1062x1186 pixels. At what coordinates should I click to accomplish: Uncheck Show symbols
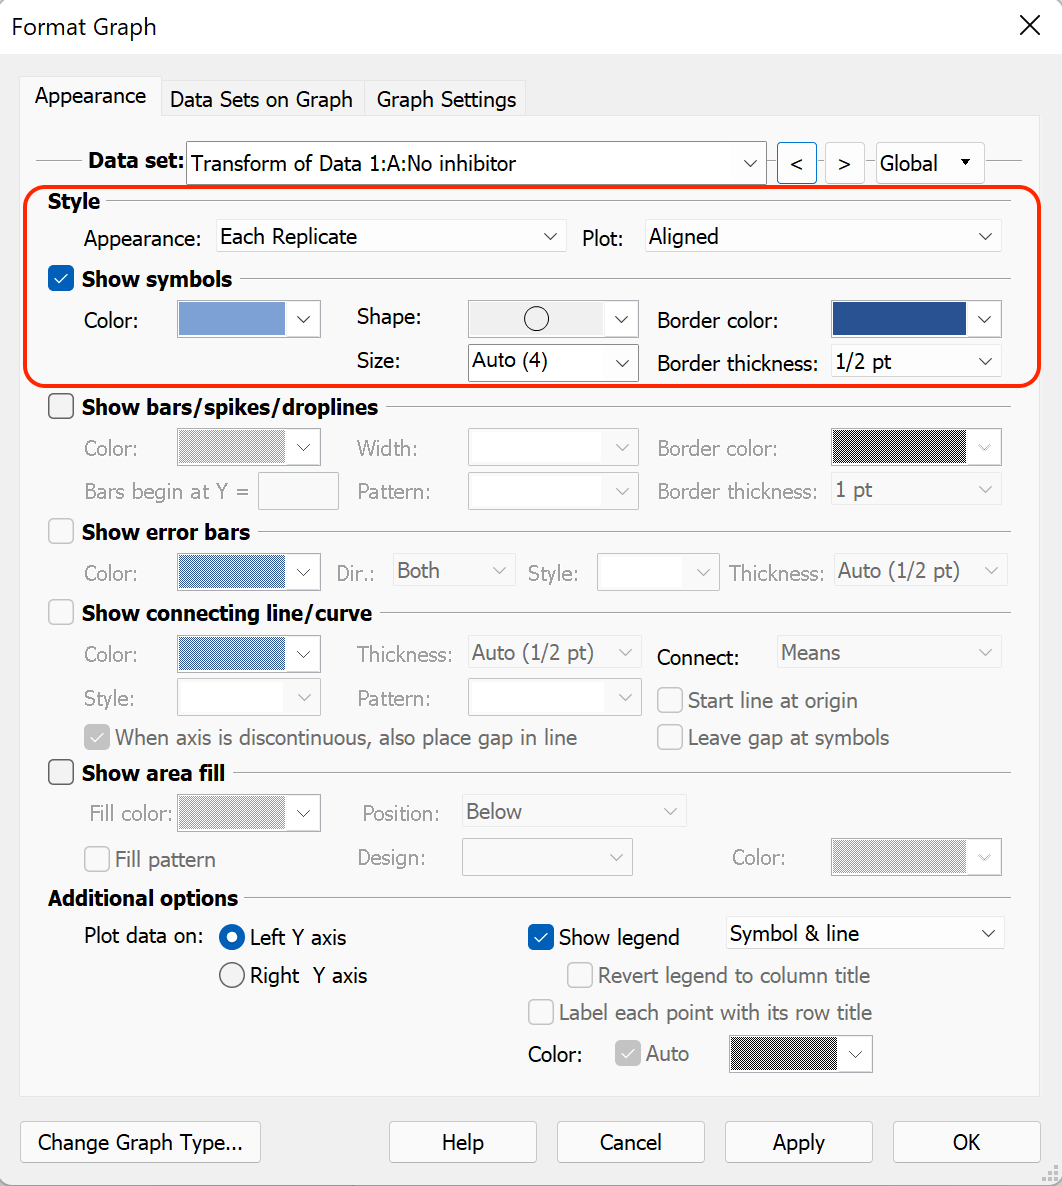60,278
